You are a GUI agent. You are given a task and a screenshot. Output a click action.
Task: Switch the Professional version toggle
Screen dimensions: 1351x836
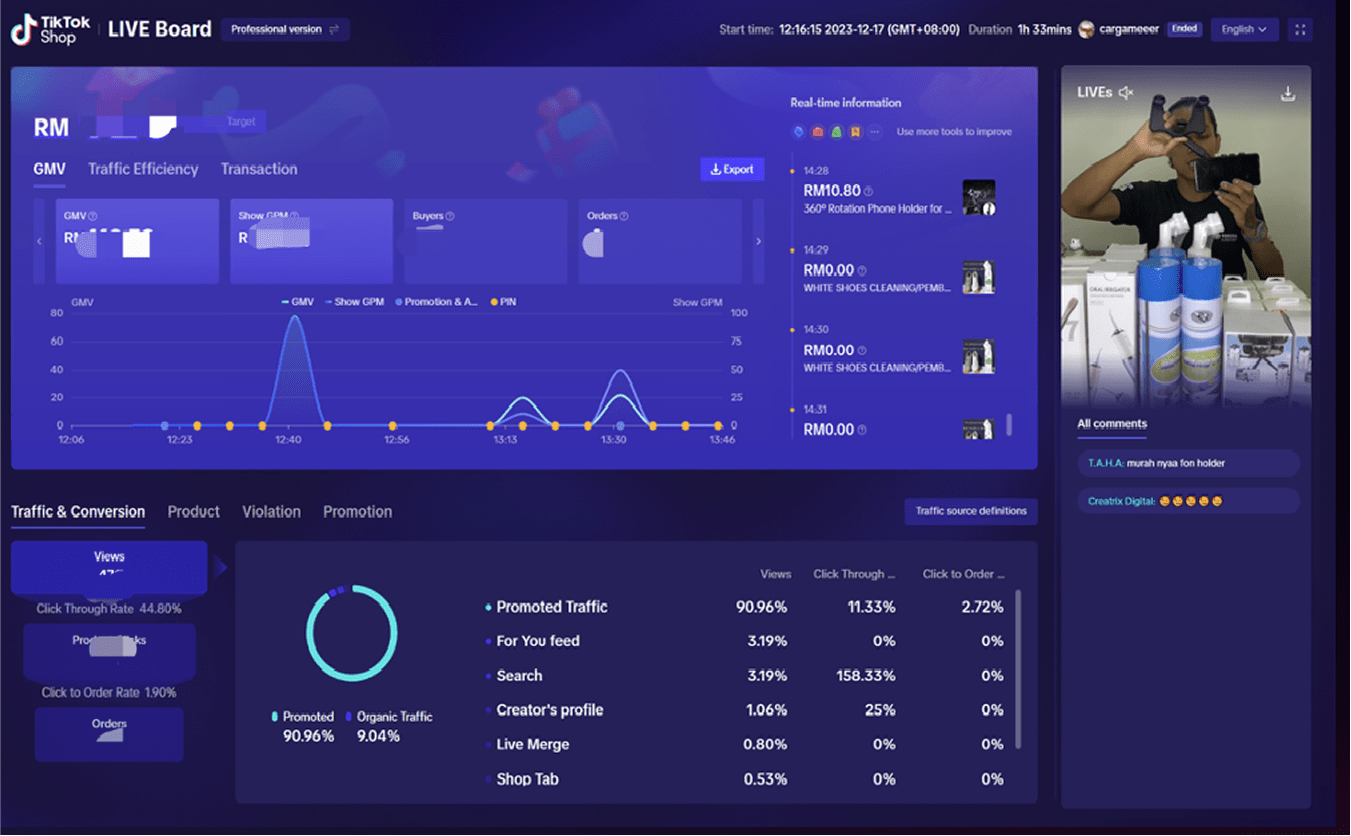285,29
